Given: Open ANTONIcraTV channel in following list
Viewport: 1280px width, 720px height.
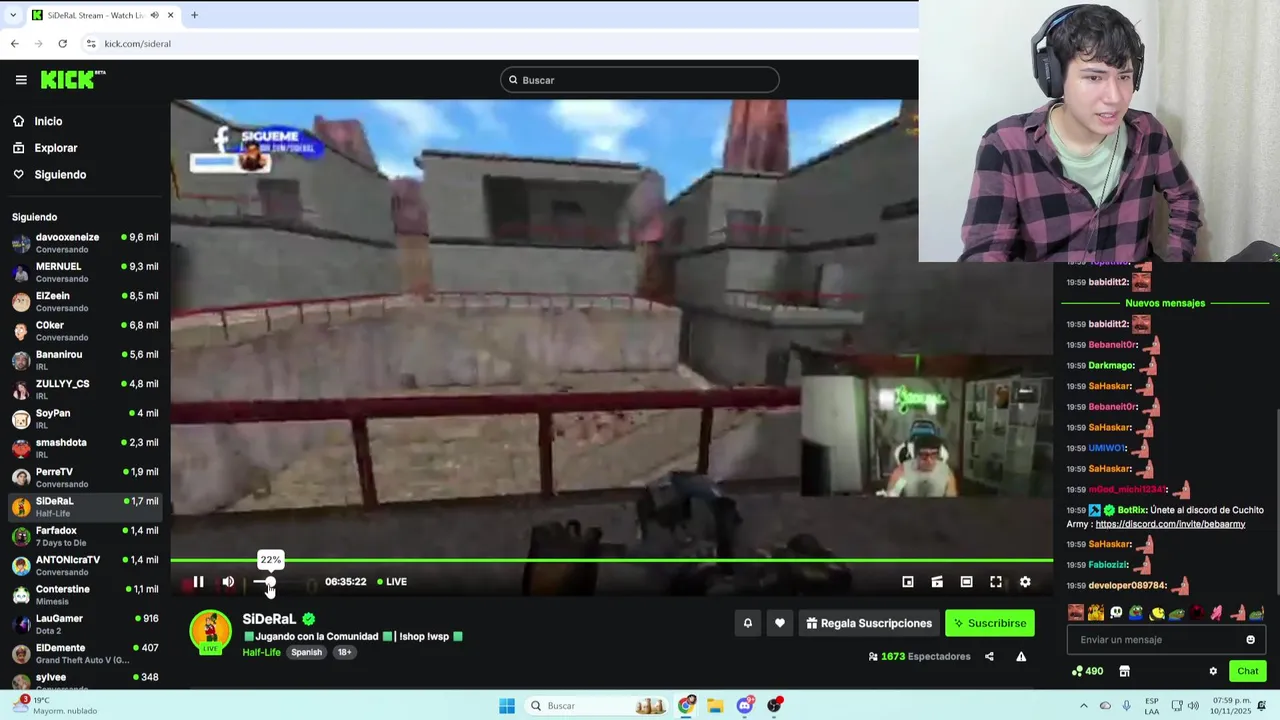Looking at the screenshot, I should pyautogui.click(x=85, y=566).
